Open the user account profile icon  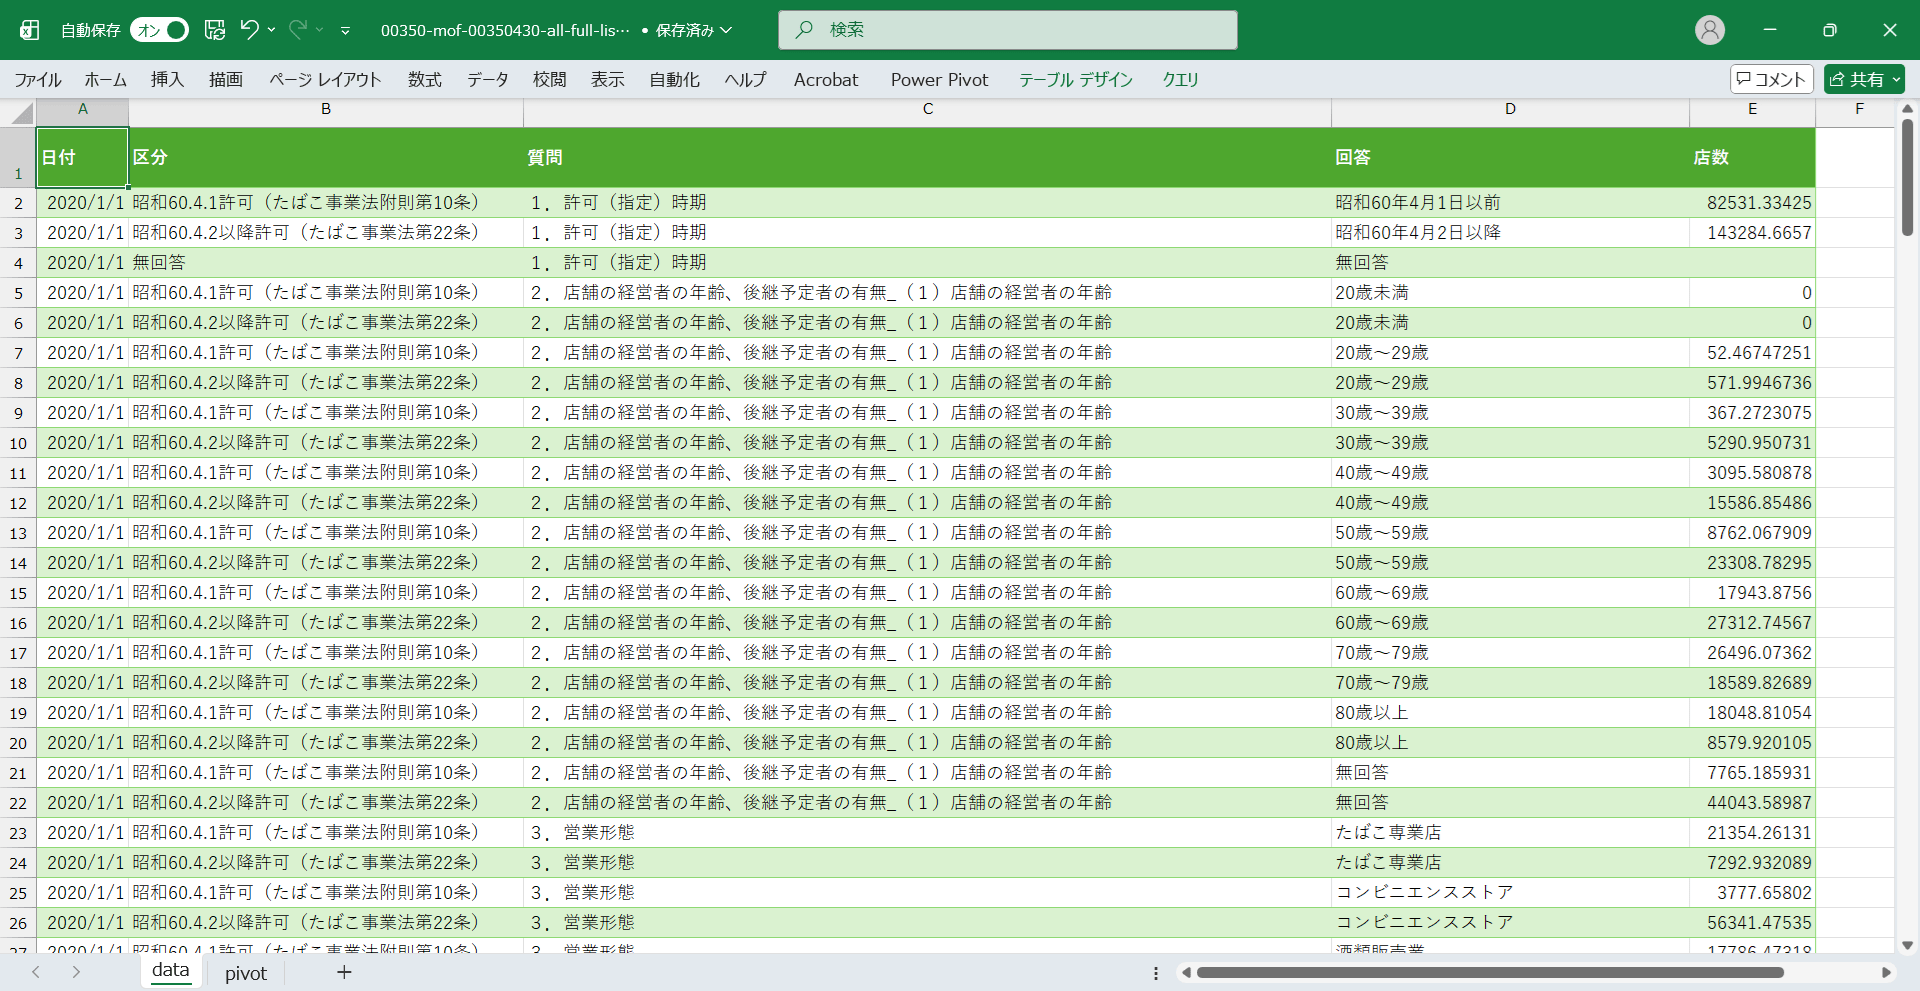[x=1709, y=30]
